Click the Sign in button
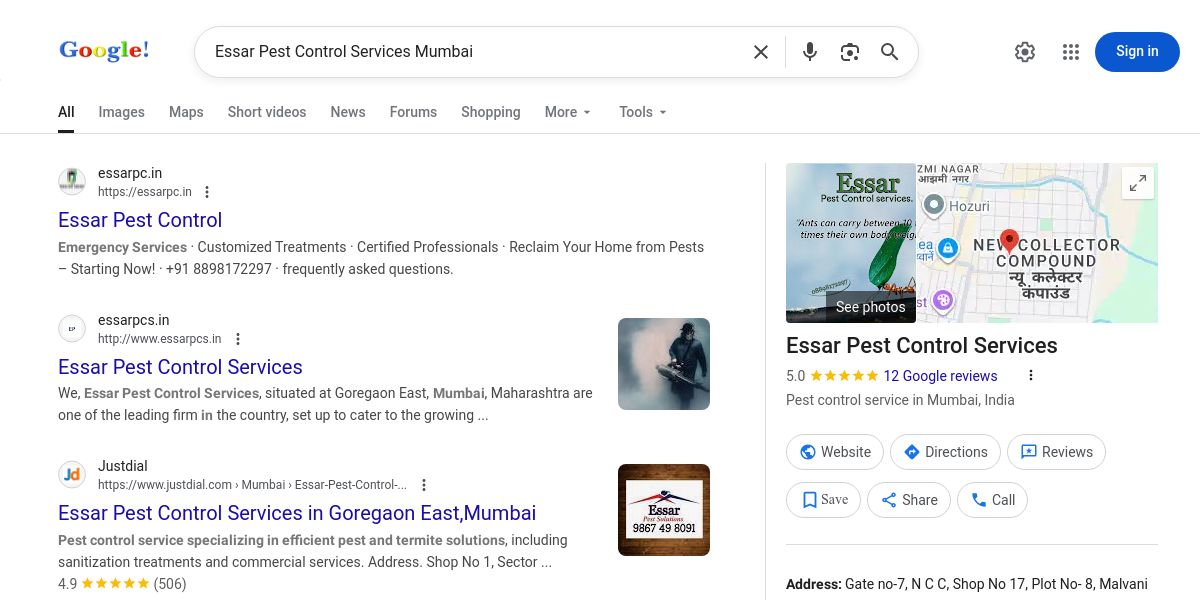 [x=1137, y=52]
